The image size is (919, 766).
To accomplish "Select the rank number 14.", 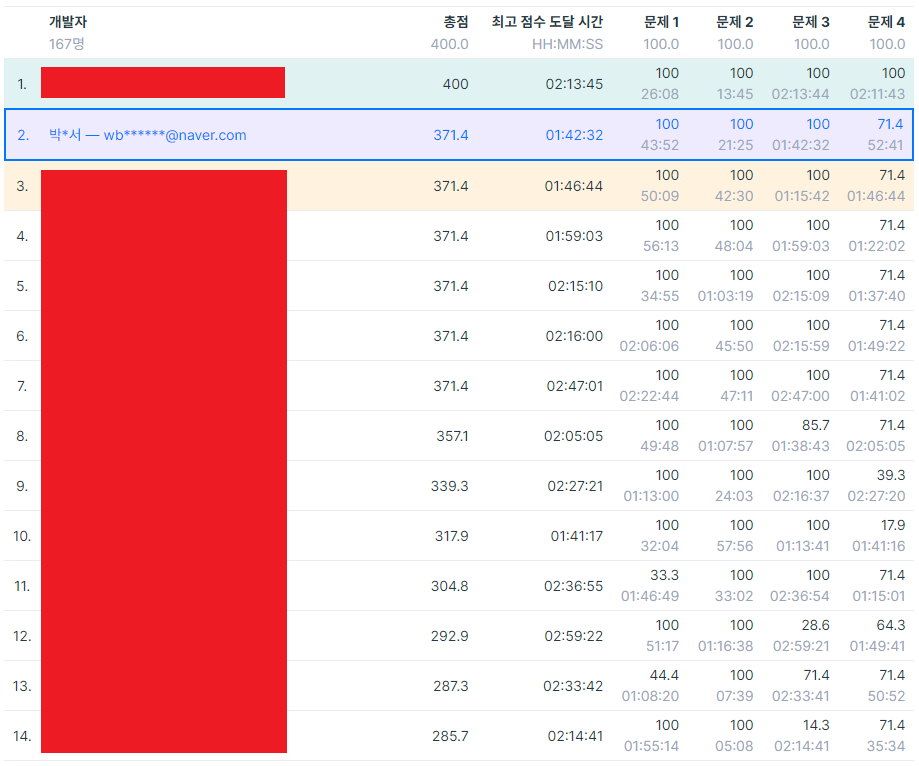I will [x=22, y=736].
